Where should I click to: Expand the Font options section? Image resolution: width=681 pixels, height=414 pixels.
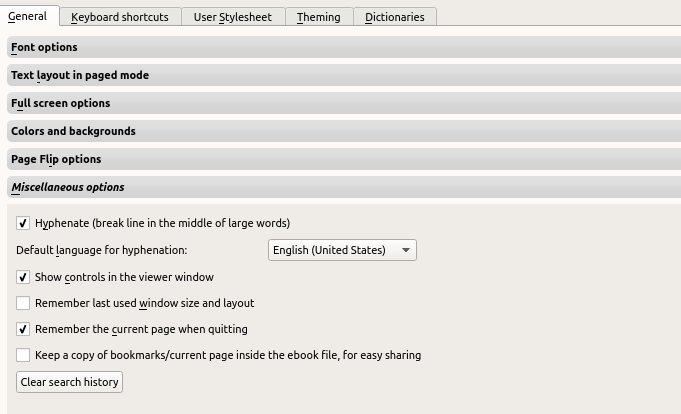[x=344, y=47]
